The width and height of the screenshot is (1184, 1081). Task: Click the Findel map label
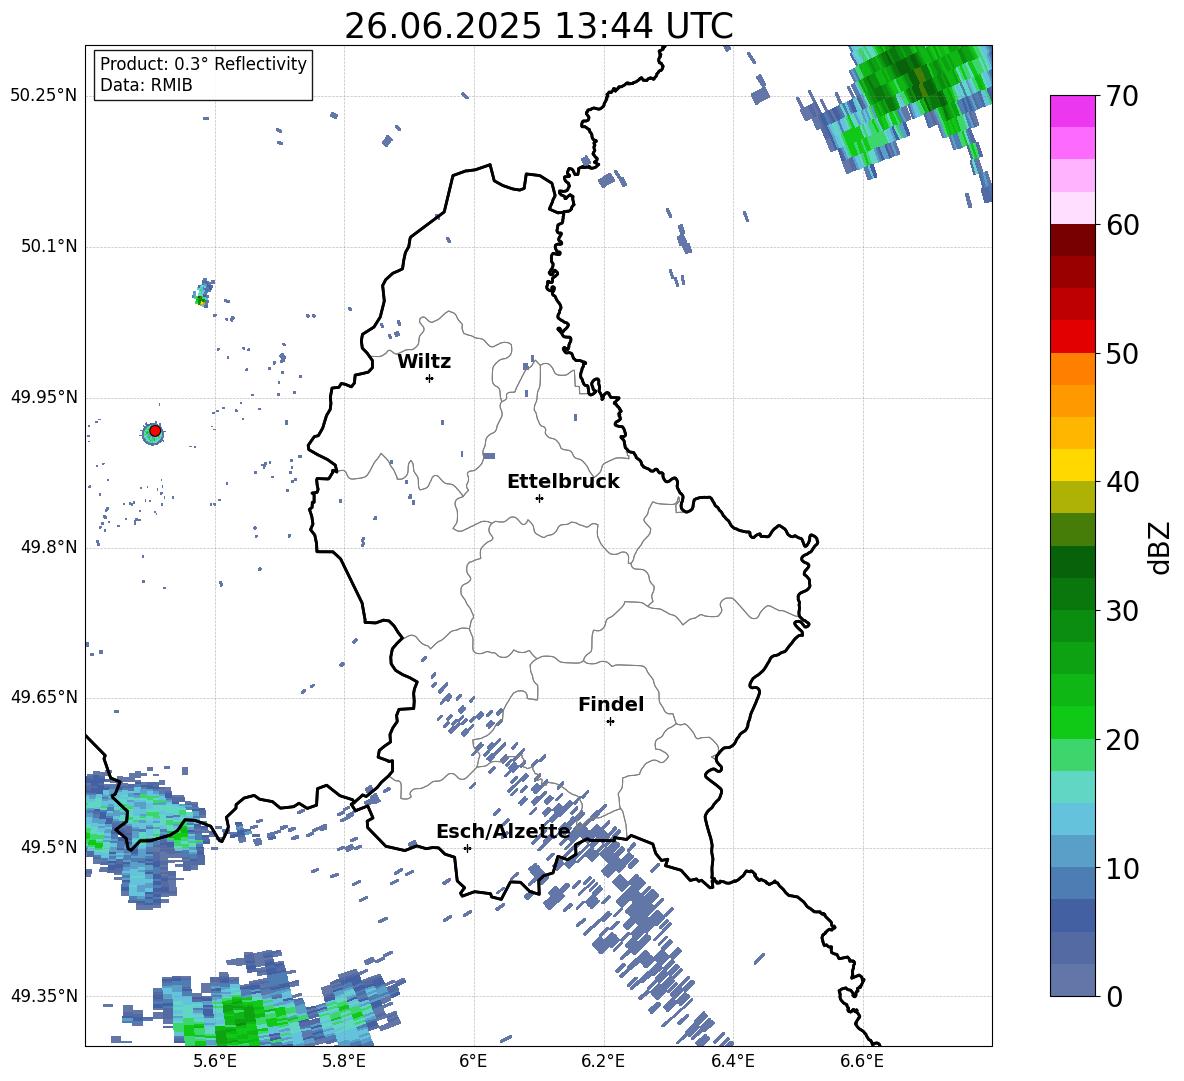pos(611,704)
